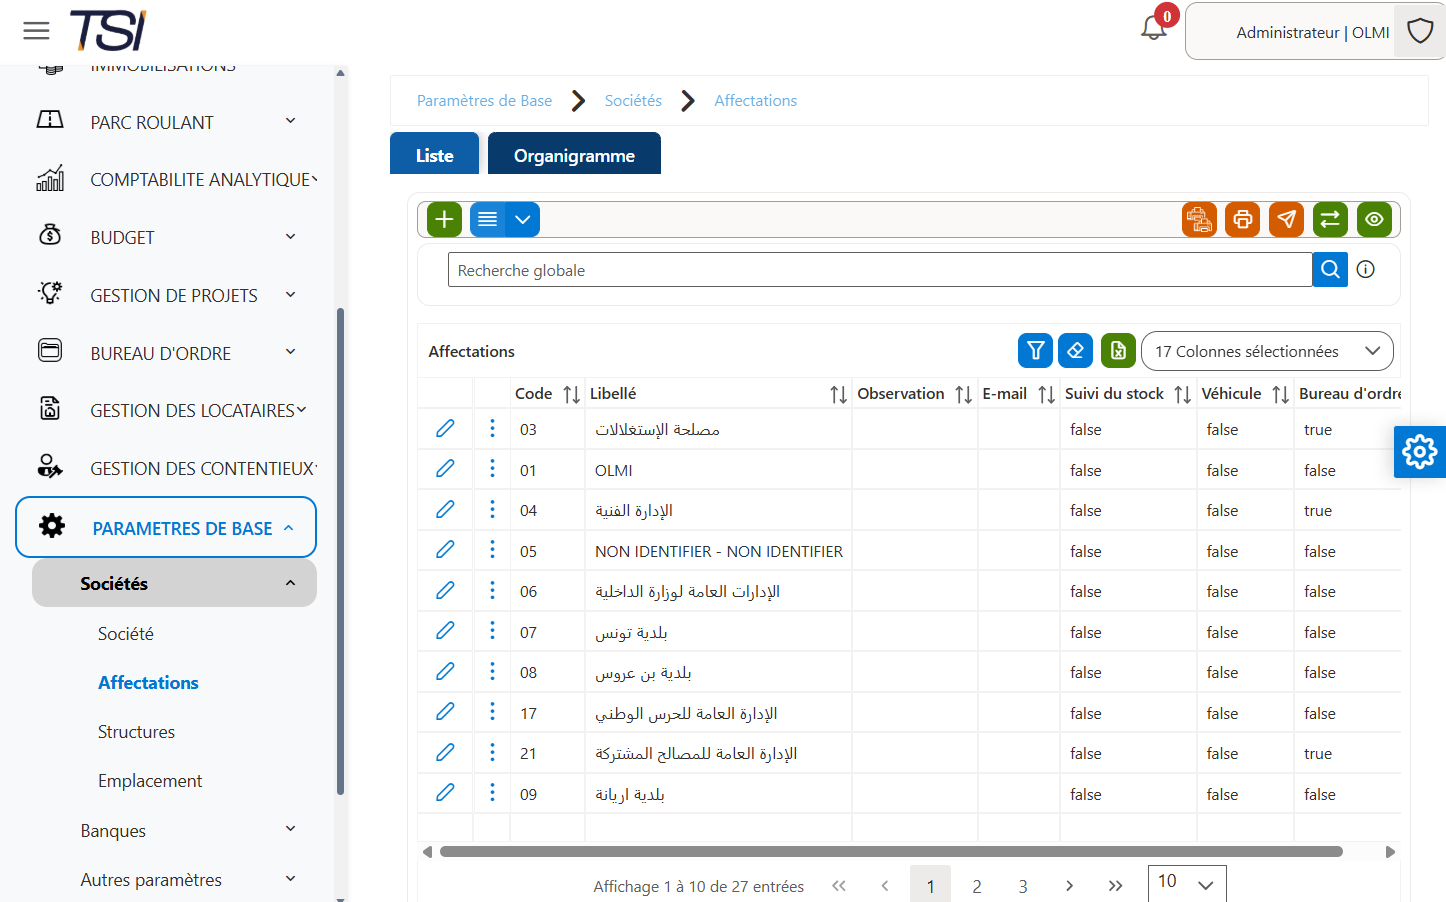This screenshot has width=1446, height=902.
Task: Open the notification bell
Action: coord(1154,28)
